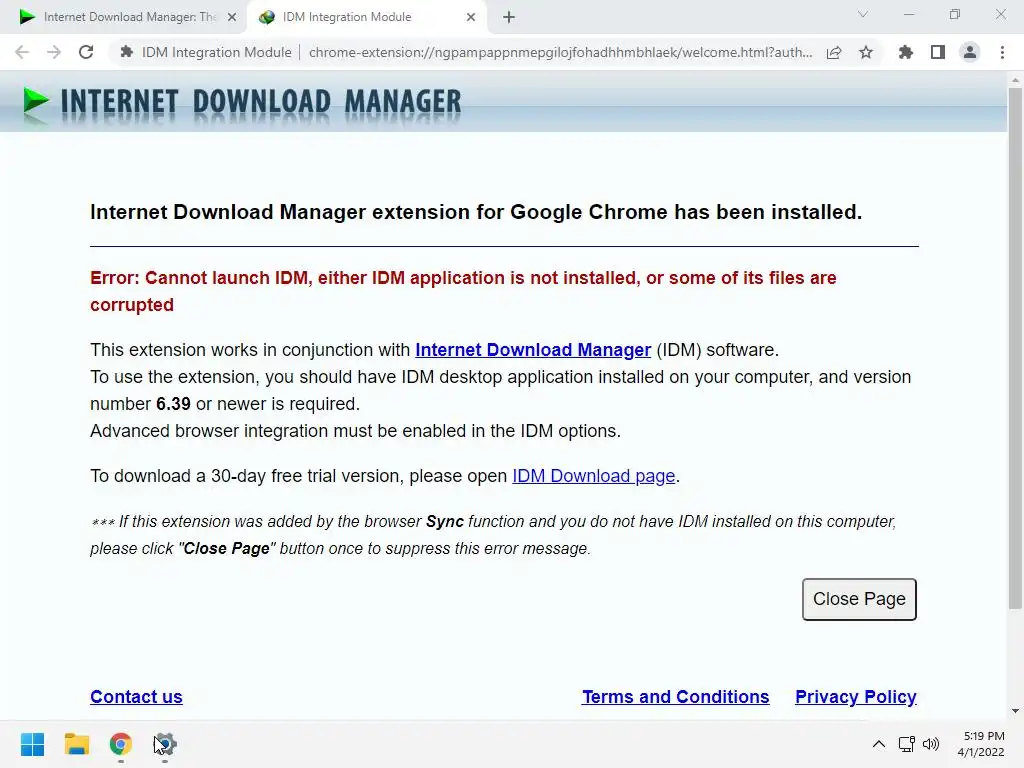Click the Internet Download Manager logo banner
1024x768 pixels.
point(242,103)
